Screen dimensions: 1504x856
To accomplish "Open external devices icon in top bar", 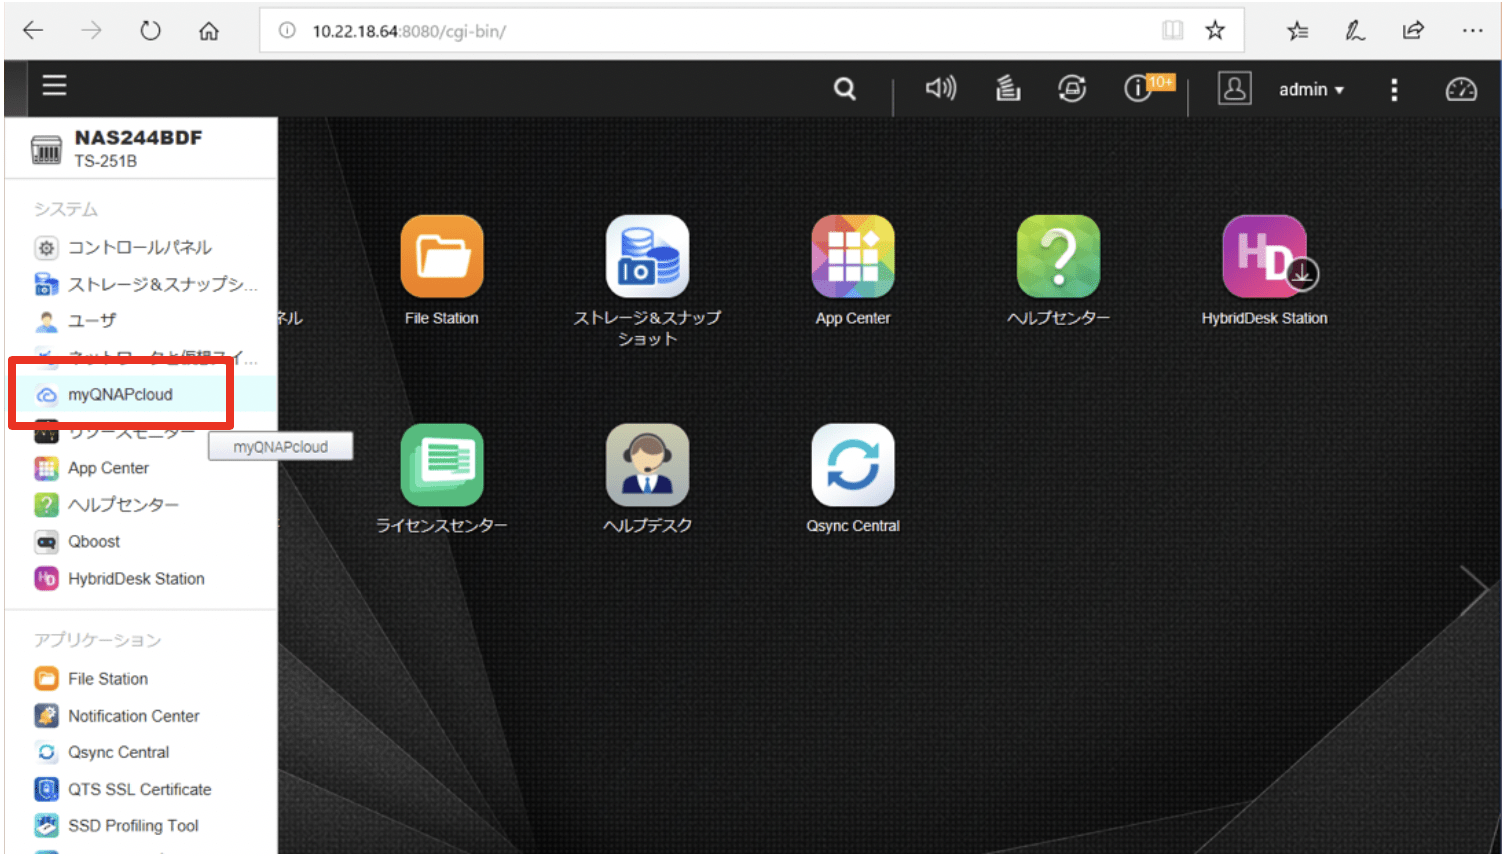I will (1072, 89).
